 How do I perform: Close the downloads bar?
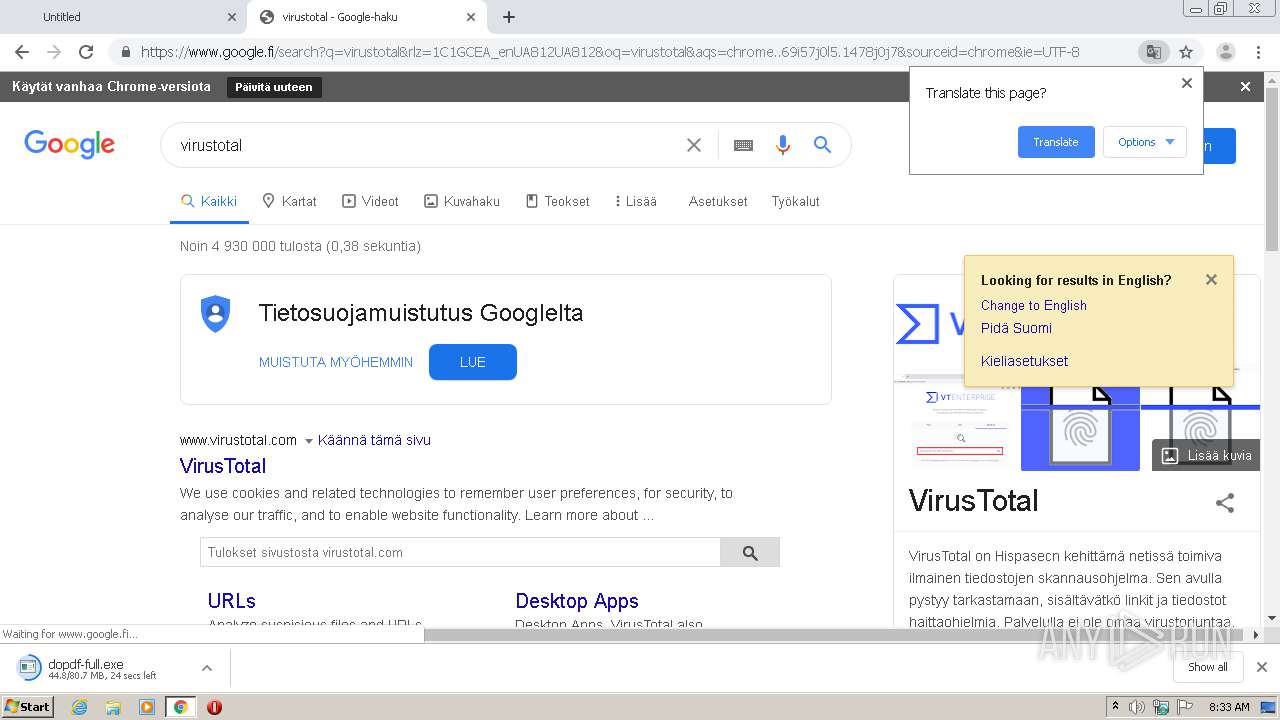tap(1261, 667)
